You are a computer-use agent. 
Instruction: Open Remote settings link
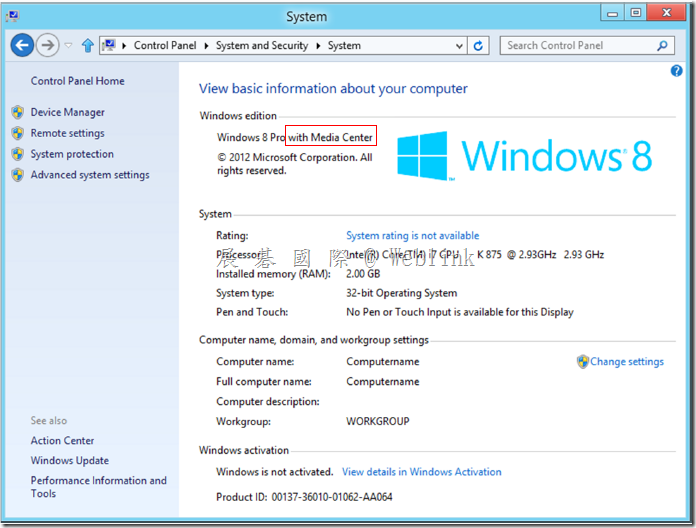tap(67, 134)
